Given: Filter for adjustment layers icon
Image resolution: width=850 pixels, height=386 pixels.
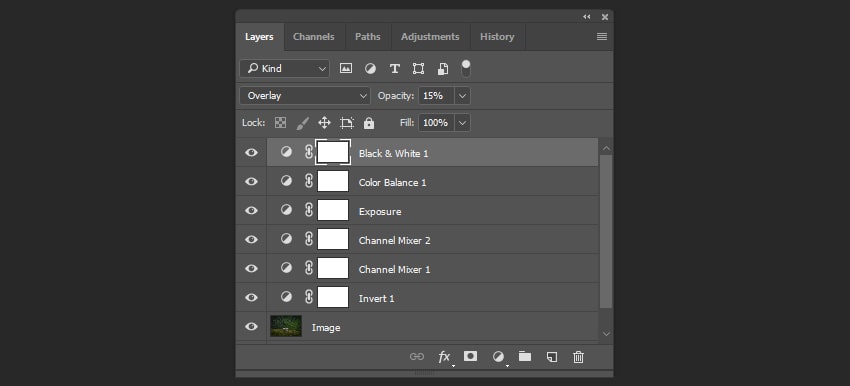Looking at the screenshot, I should pos(370,68).
